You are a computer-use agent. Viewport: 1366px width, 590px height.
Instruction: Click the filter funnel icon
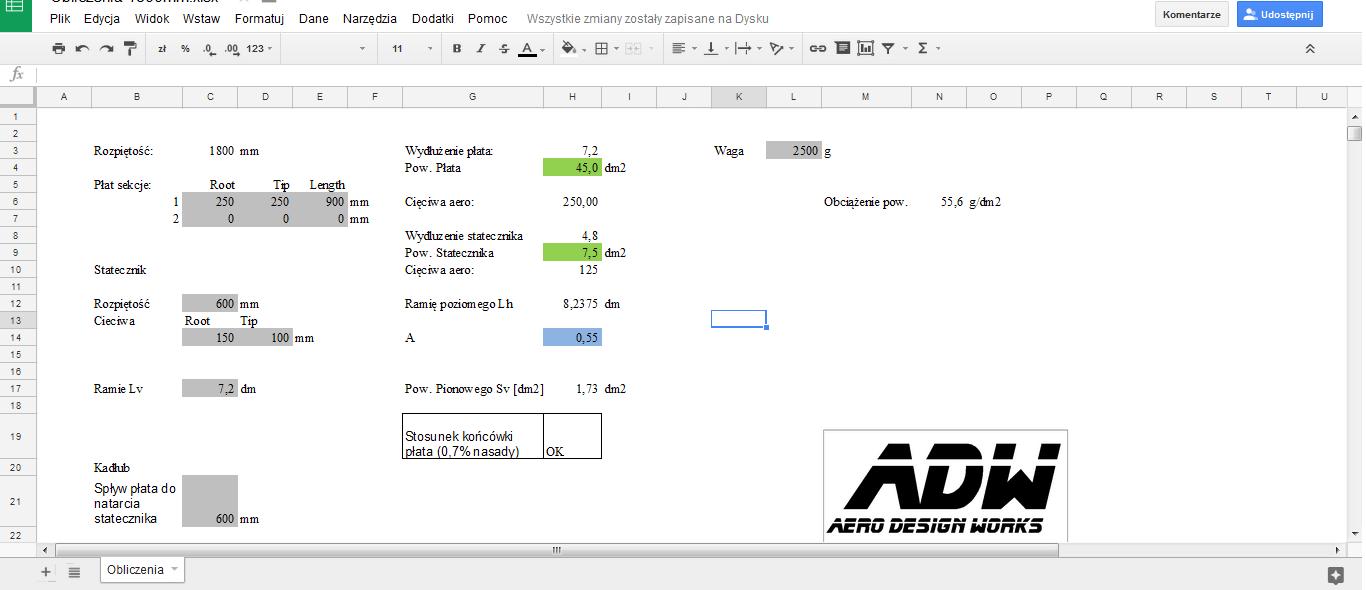888,48
